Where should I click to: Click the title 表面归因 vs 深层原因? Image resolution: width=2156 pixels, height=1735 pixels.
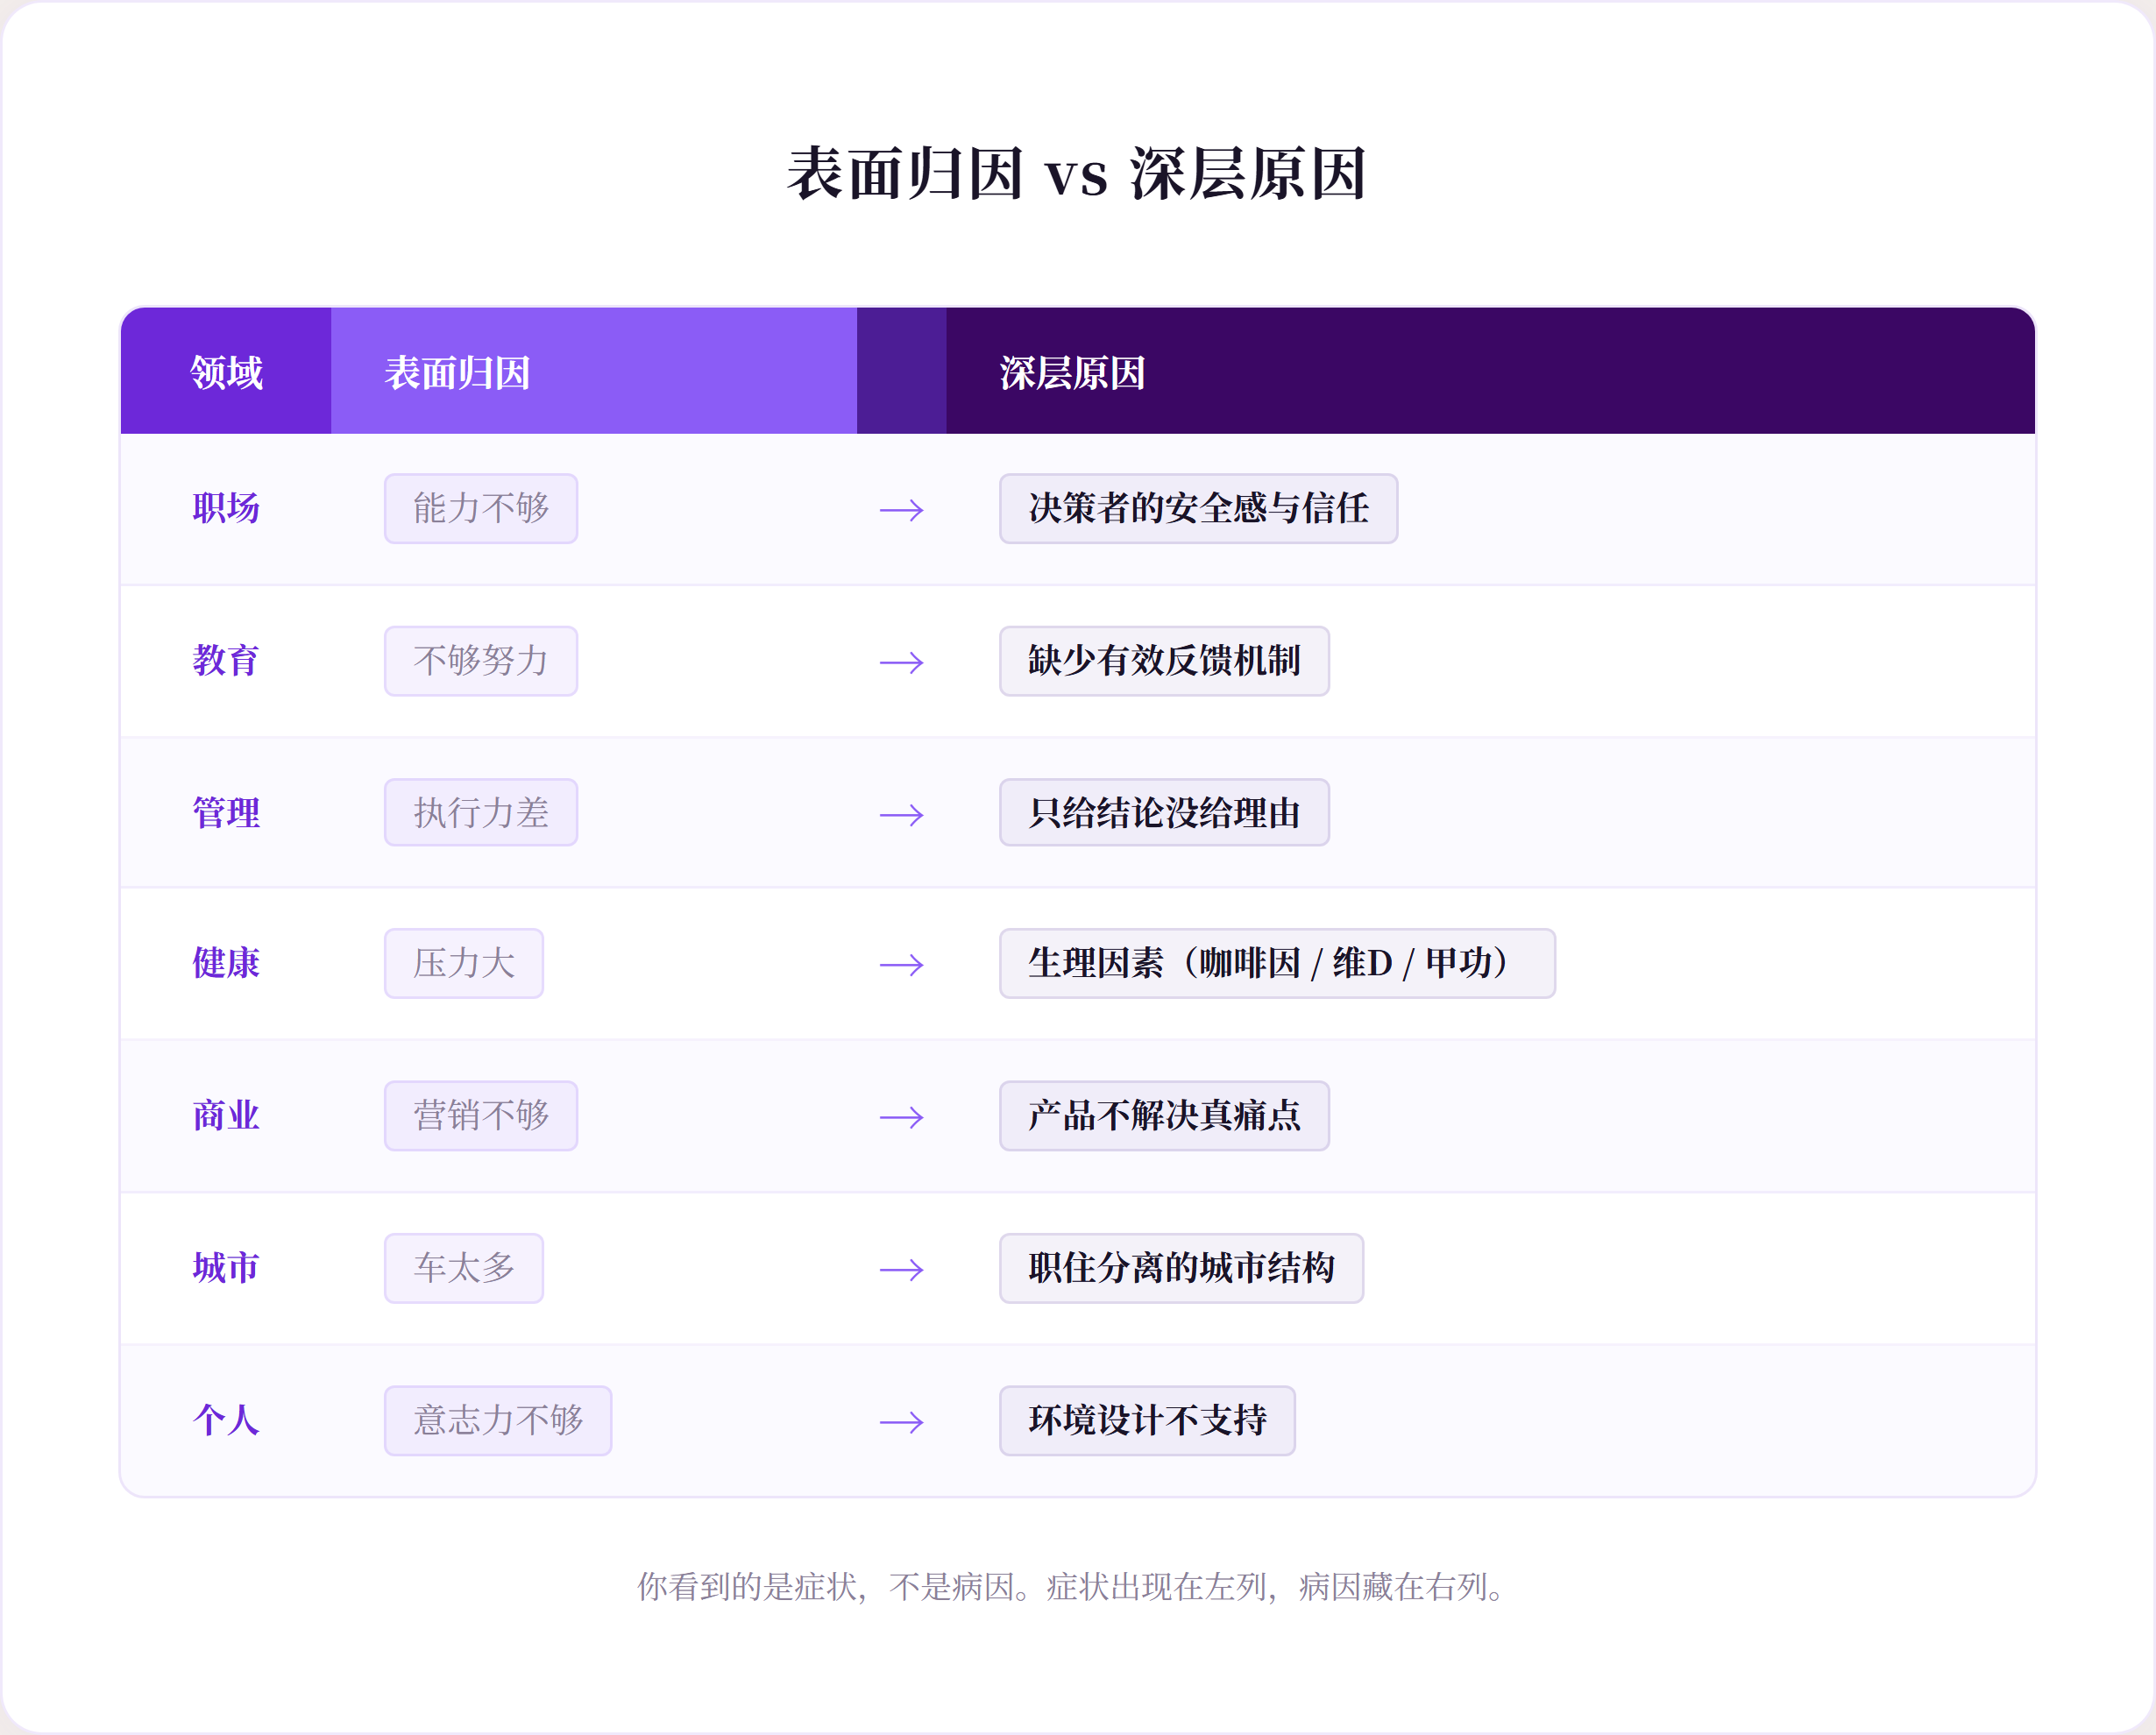click(1077, 174)
